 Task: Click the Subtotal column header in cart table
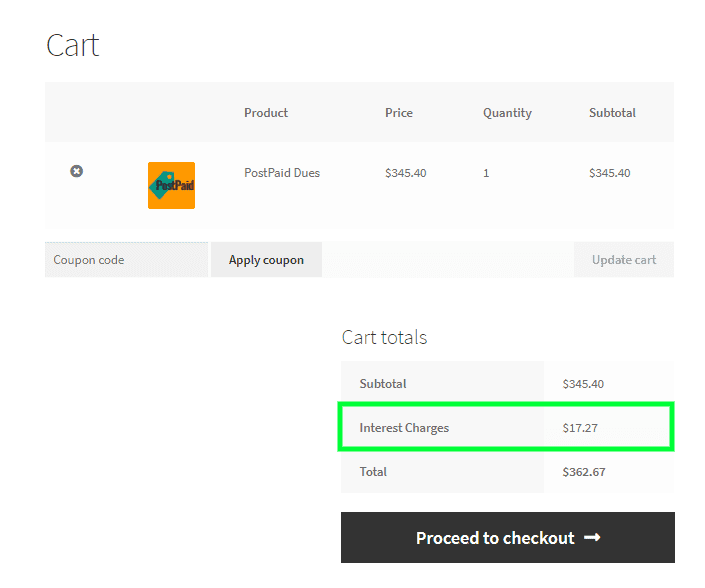(612, 113)
